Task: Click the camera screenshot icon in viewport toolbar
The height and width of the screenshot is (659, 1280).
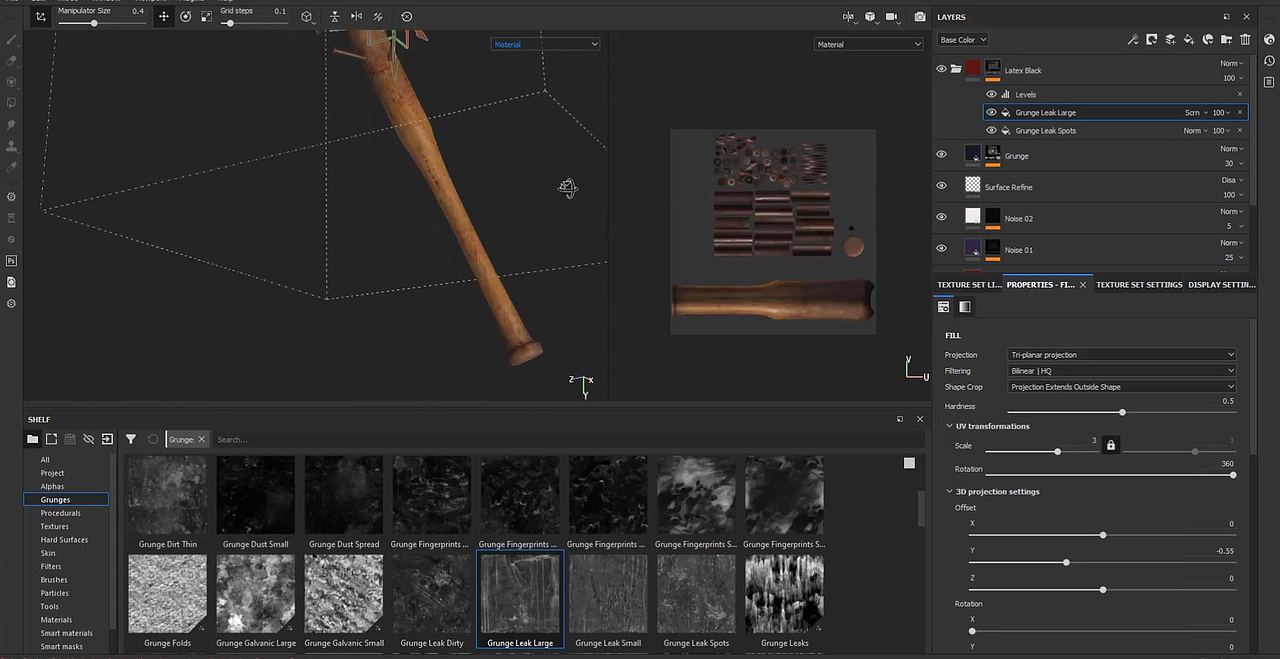Action: click(x=920, y=17)
